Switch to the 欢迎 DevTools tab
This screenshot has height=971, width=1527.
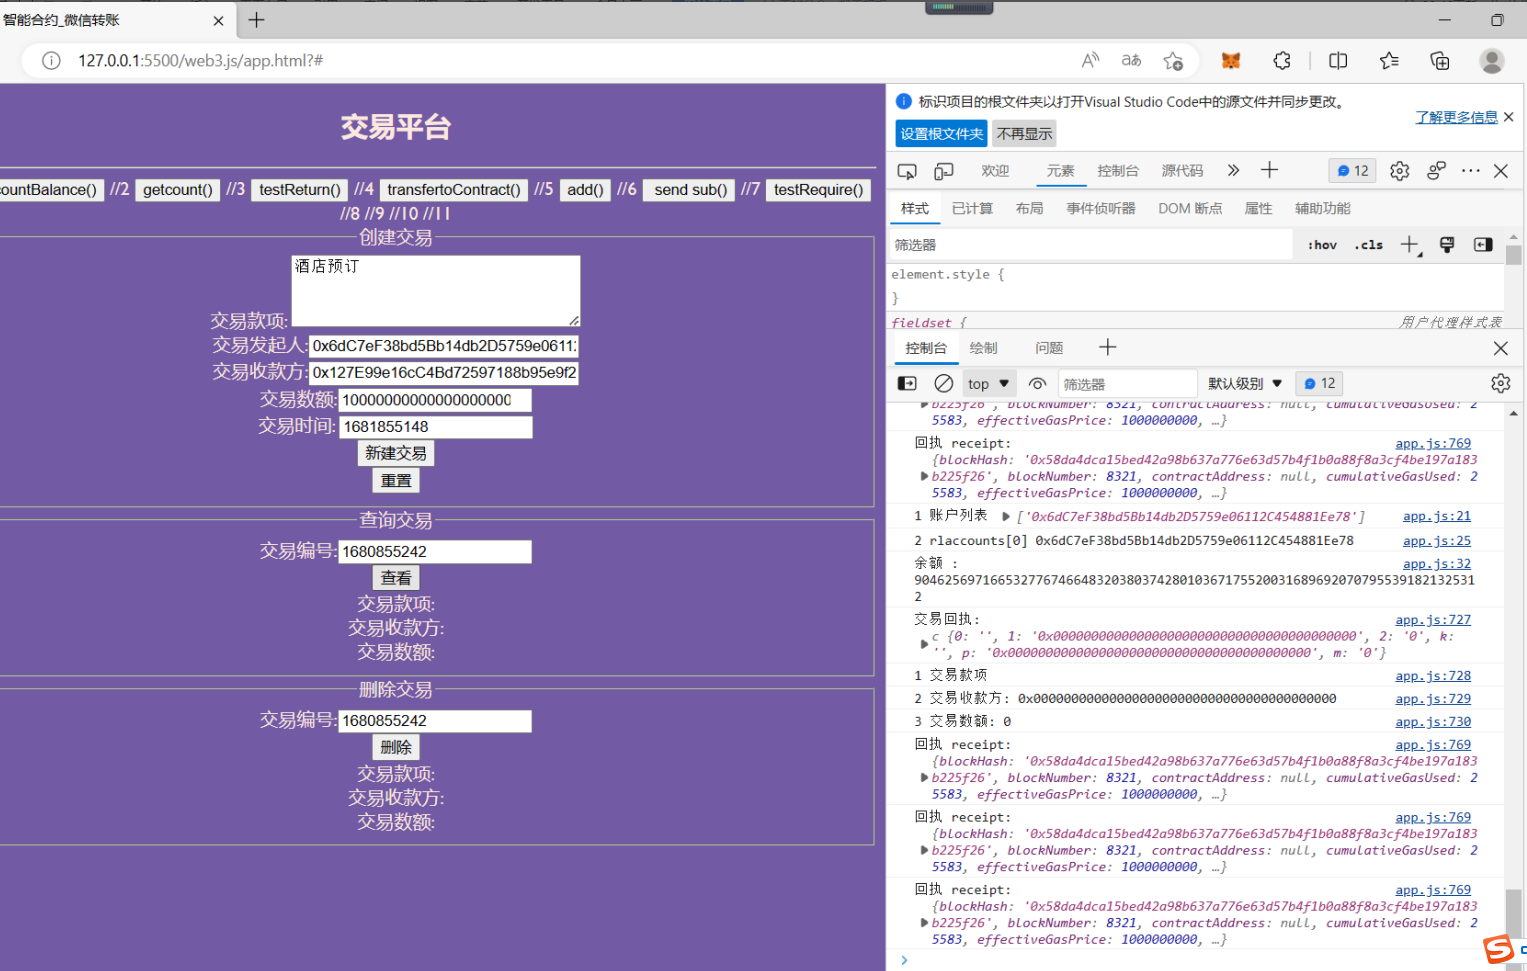click(x=995, y=171)
